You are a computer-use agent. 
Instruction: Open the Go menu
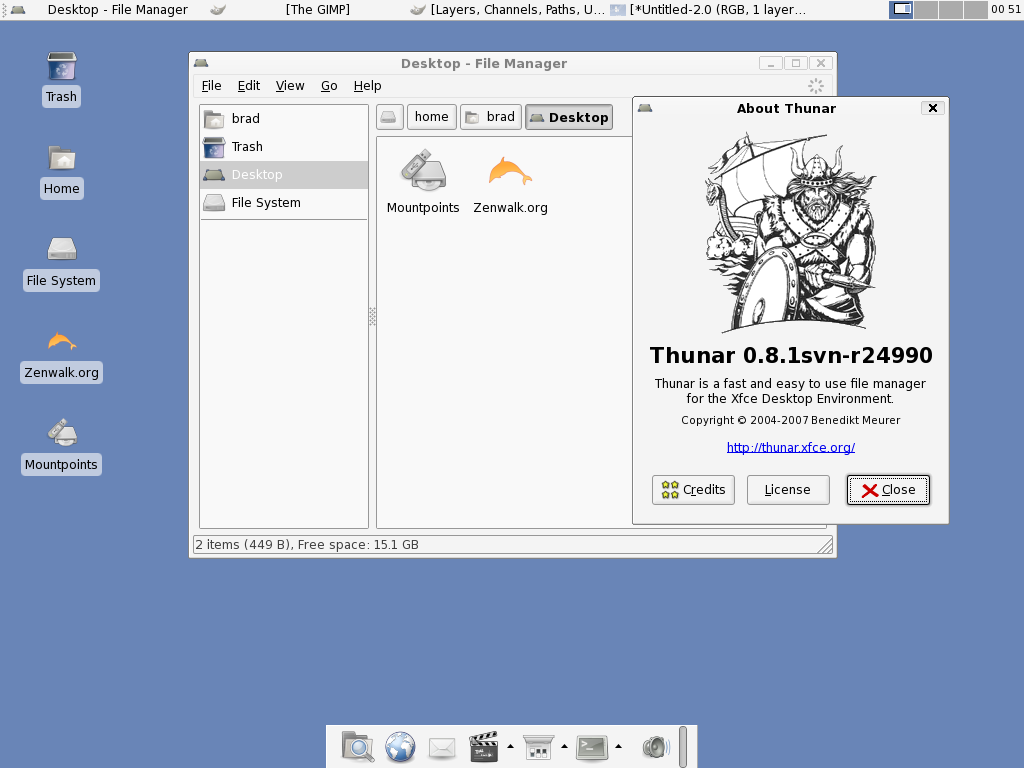pyautogui.click(x=329, y=86)
